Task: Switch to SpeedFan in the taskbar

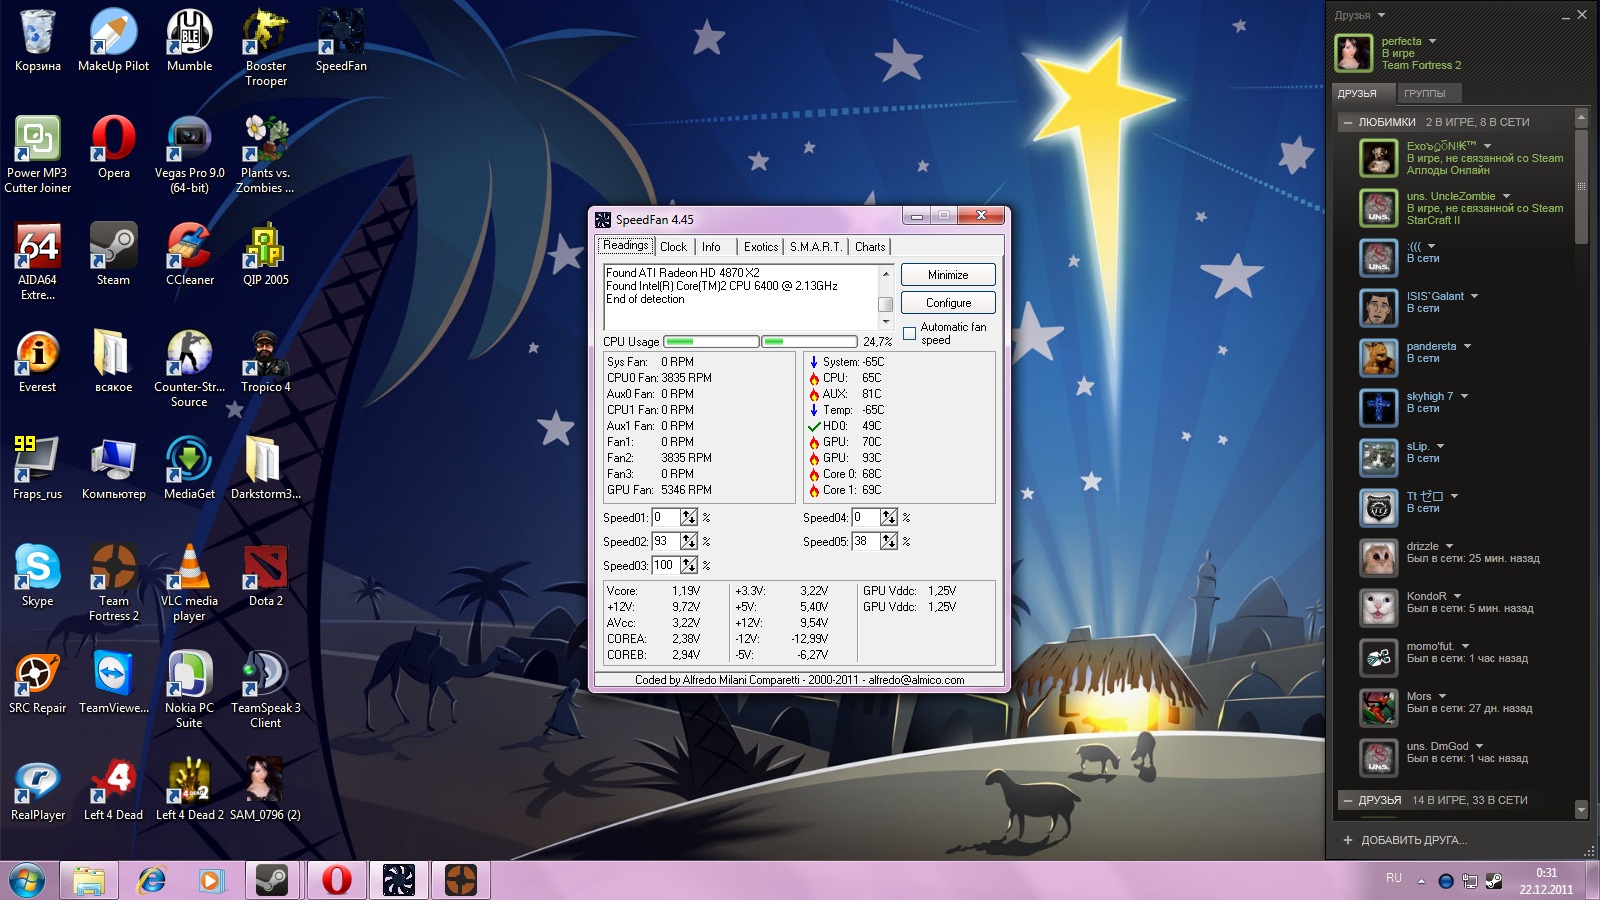Action: pyautogui.click(x=398, y=880)
